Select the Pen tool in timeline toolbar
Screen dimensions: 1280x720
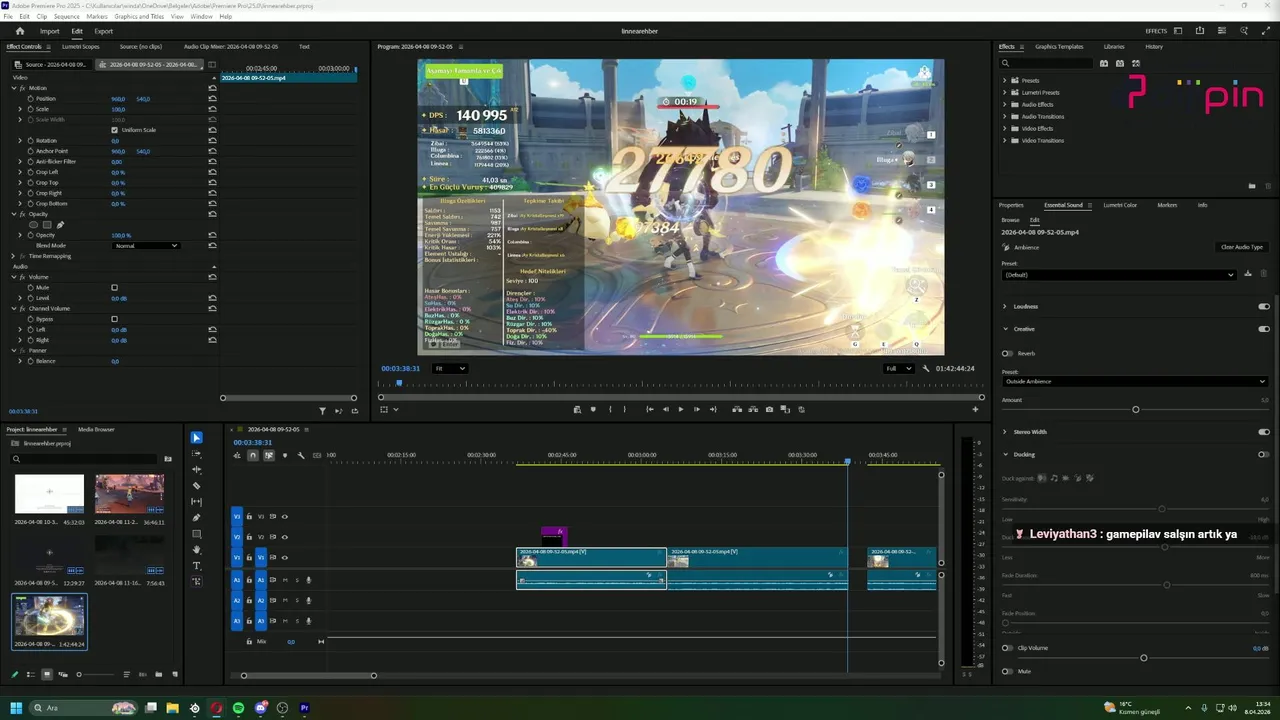(x=196, y=518)
